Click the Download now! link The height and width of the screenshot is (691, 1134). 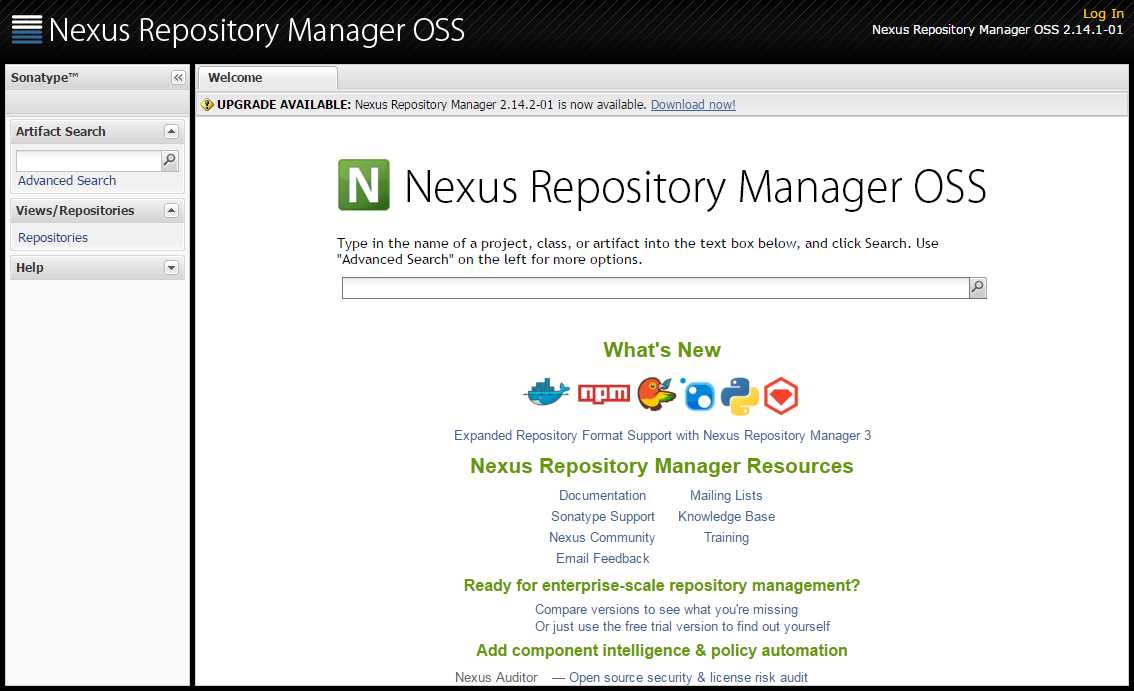[693, 104]
